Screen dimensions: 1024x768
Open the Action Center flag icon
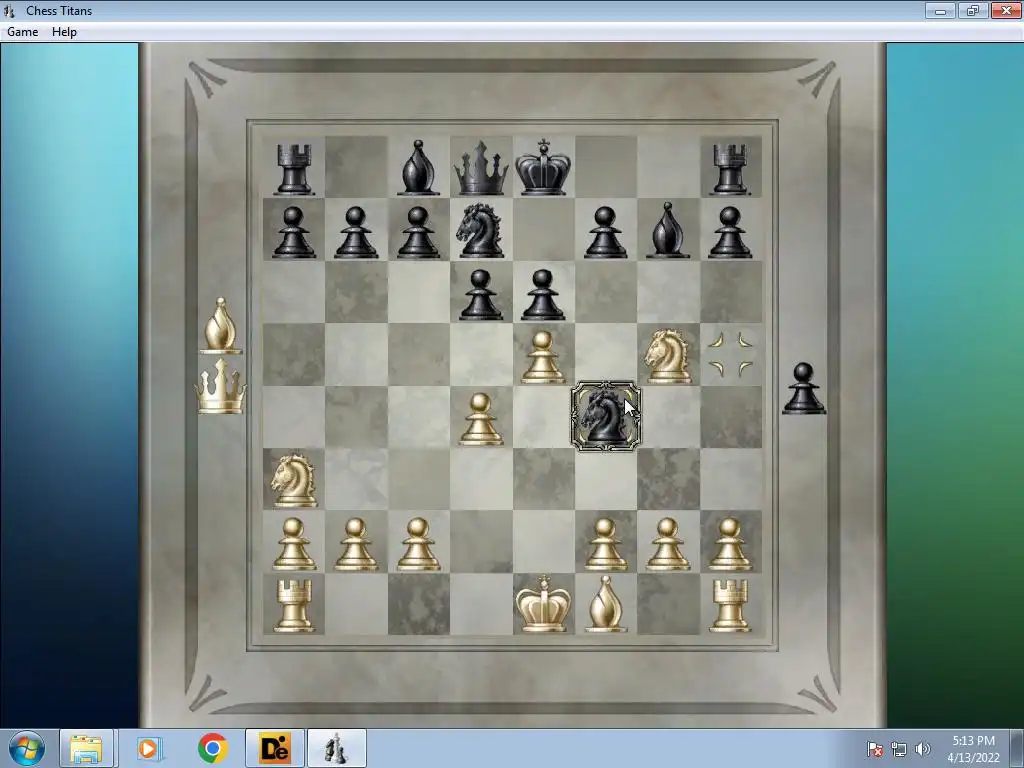pos(875,749)
